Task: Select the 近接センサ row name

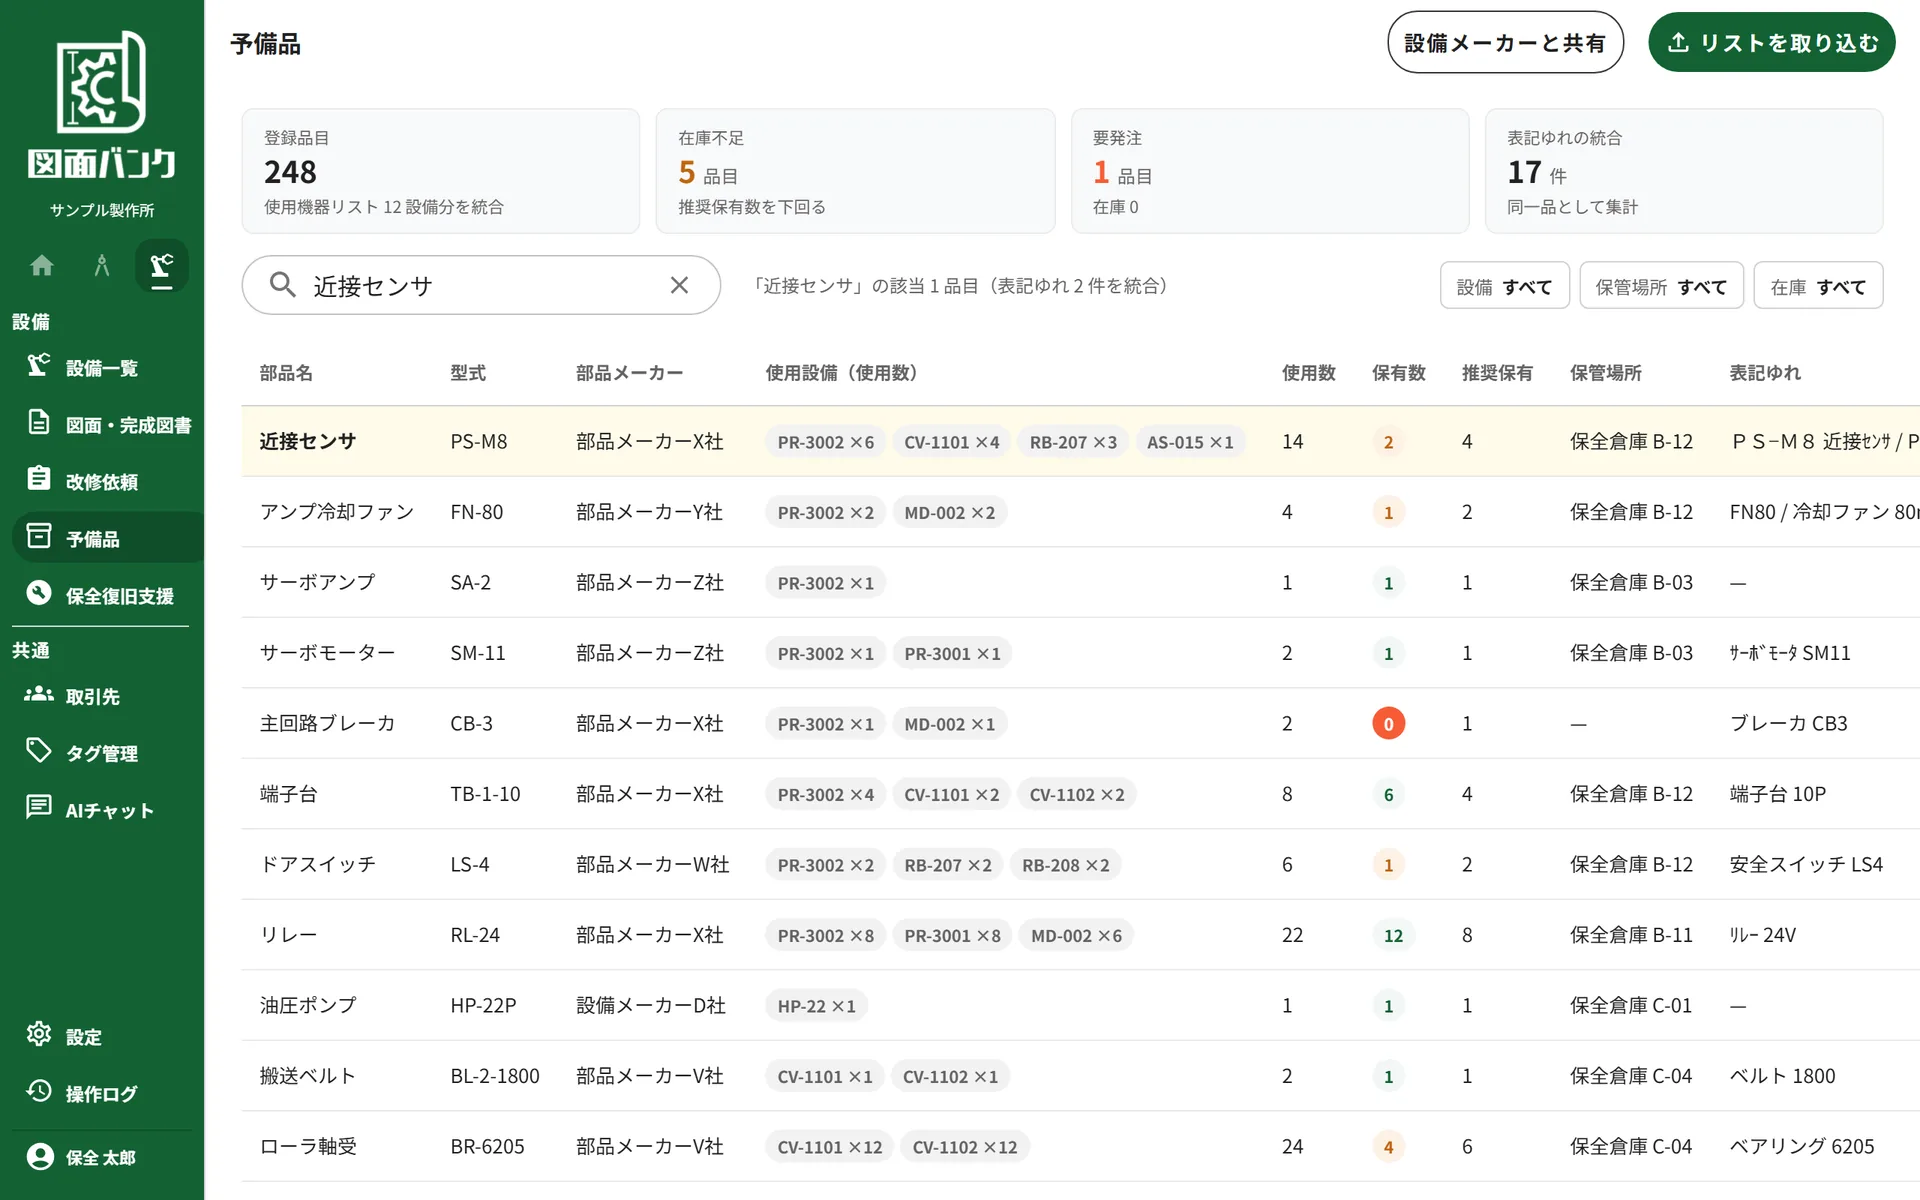Action: [308, 441]
